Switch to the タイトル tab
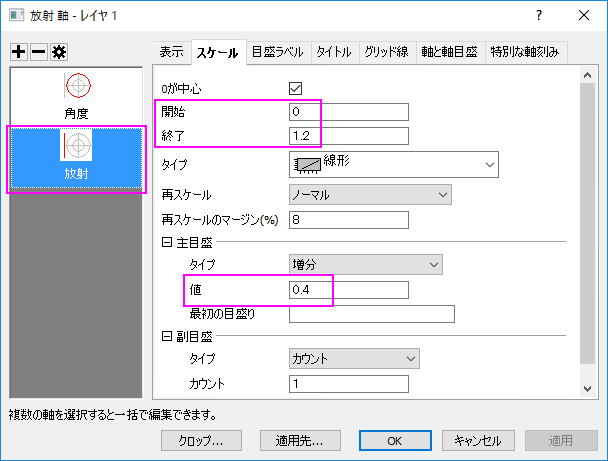608x461 pixels. pyautogui.click(x=334, y=52)
